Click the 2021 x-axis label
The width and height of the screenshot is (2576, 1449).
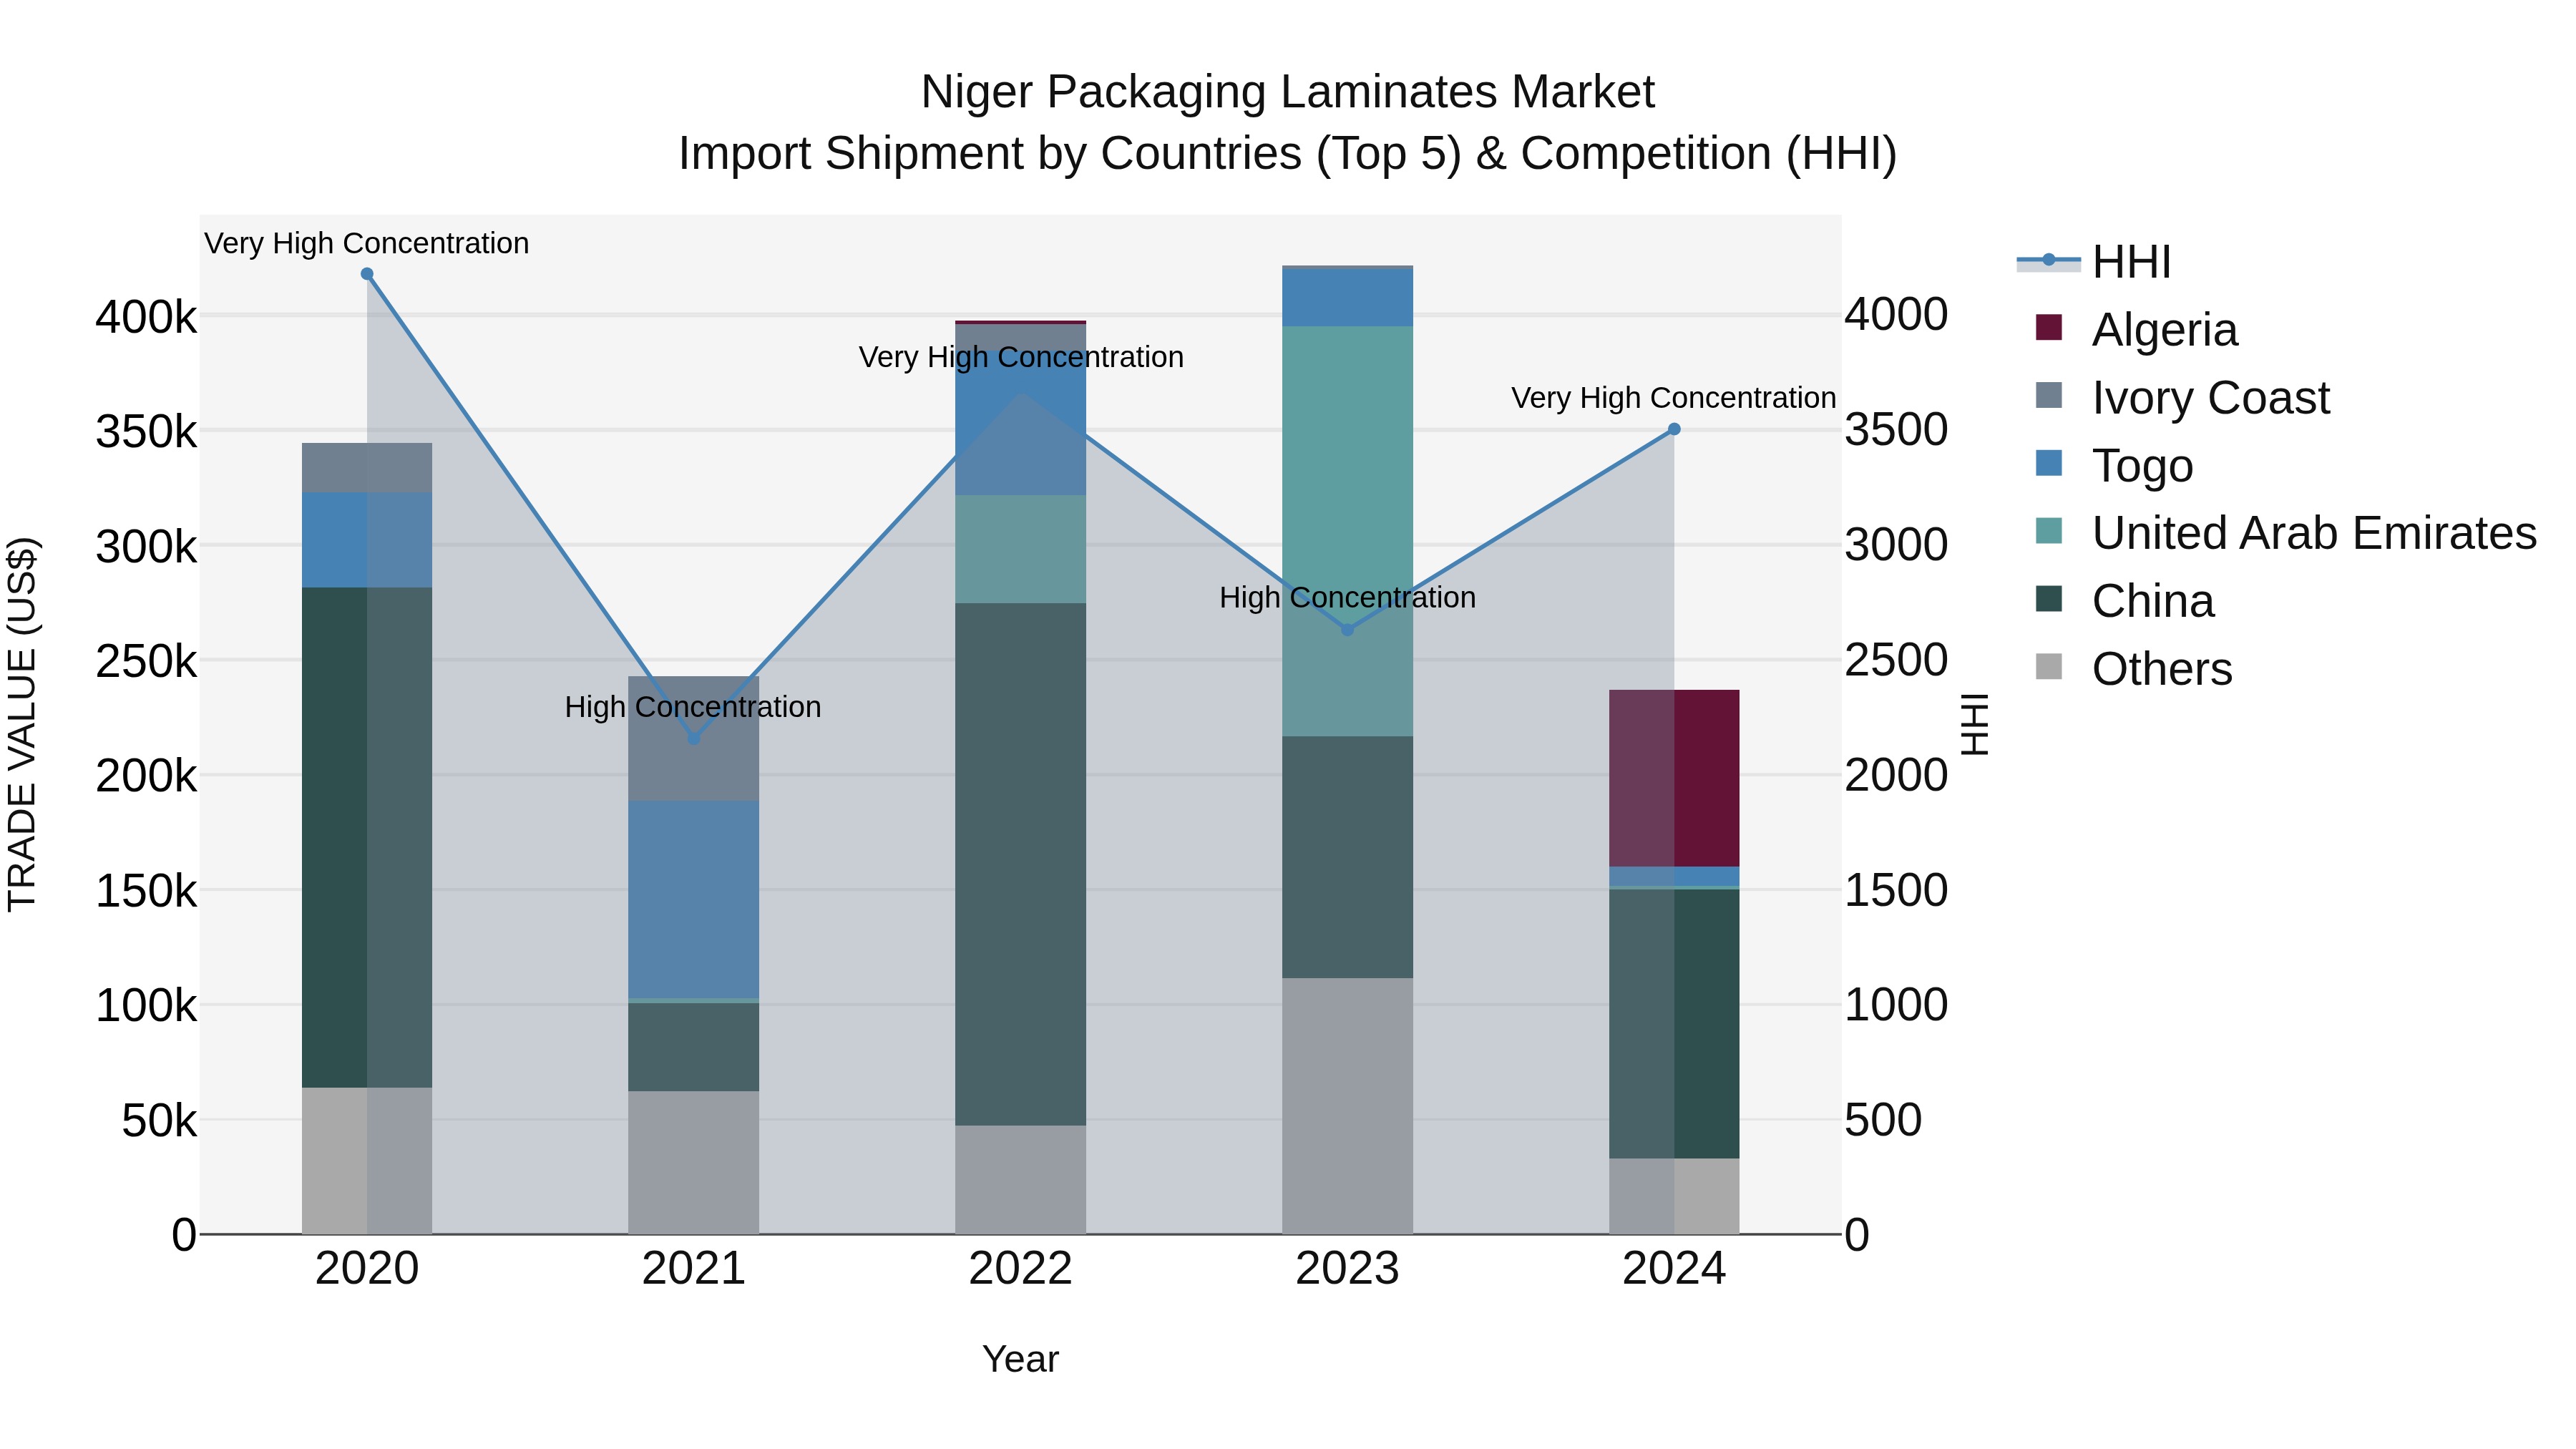(694, 1269)
